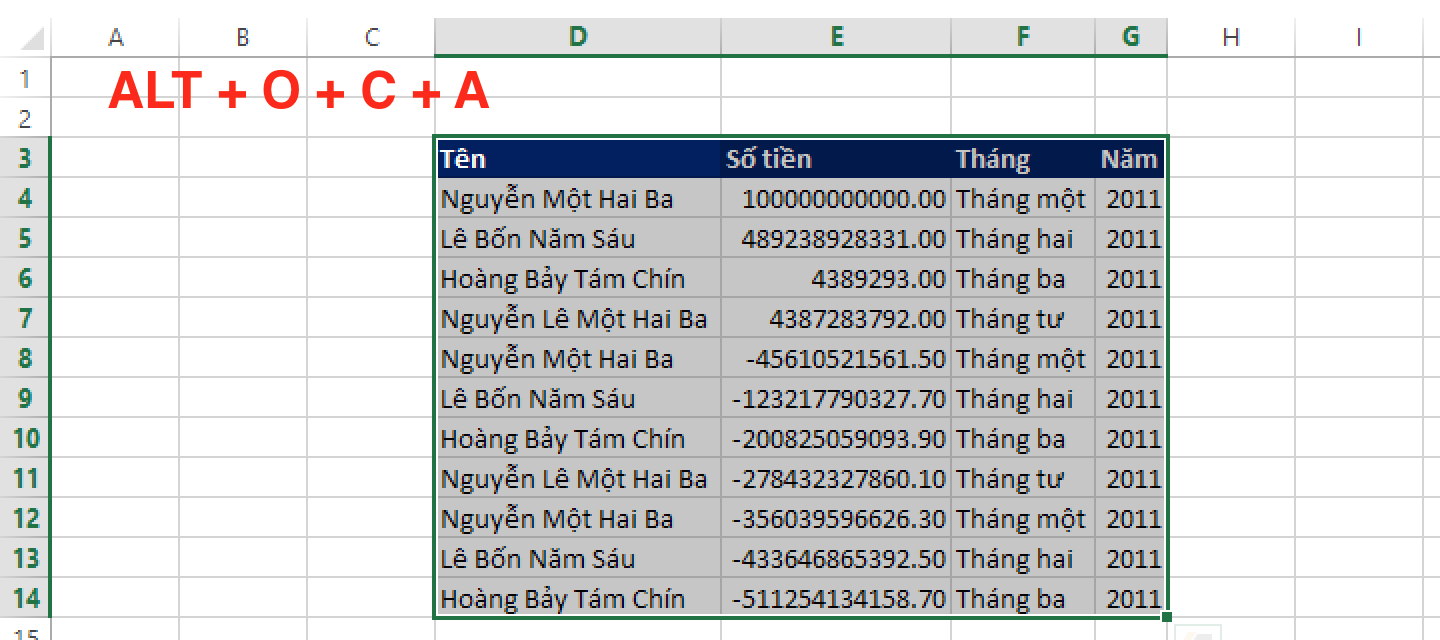Select column I header
1440x640 pixels.
pyautogui.click(x=1359, y=37)
